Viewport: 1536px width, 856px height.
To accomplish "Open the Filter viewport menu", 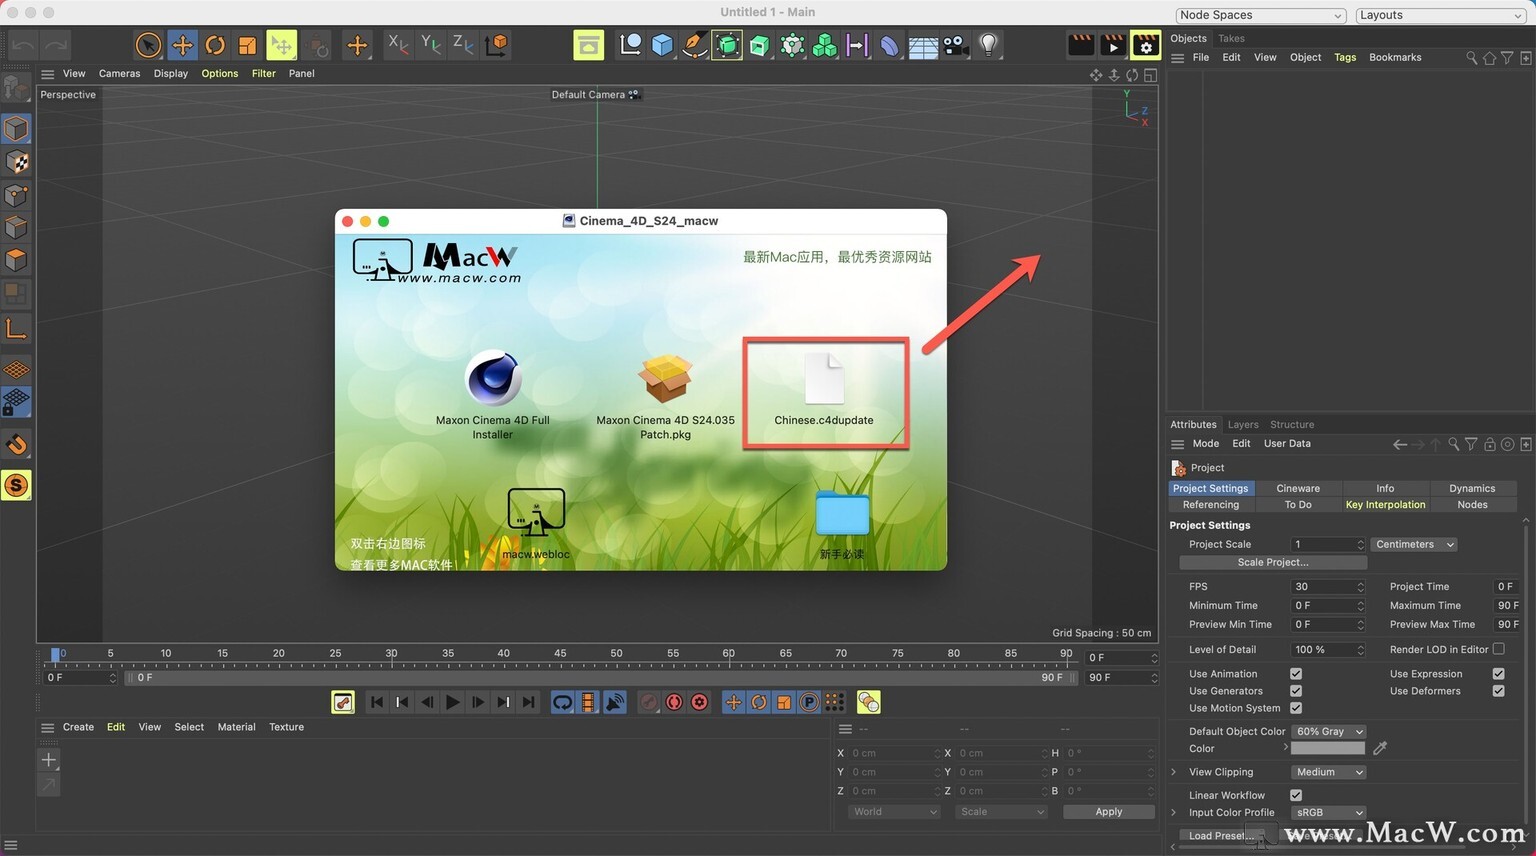I will (x=264, y=74).
